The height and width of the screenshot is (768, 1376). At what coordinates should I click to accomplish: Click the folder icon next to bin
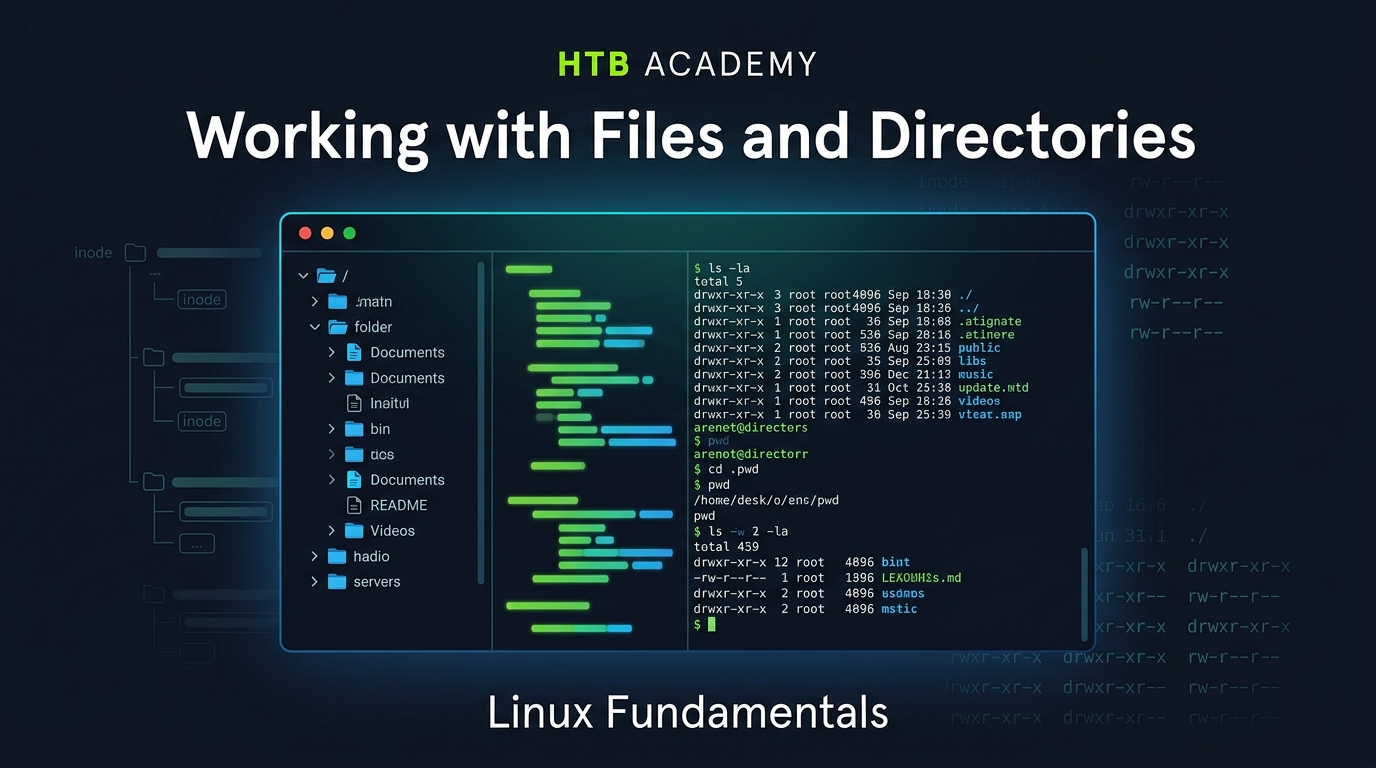[354, 428]
